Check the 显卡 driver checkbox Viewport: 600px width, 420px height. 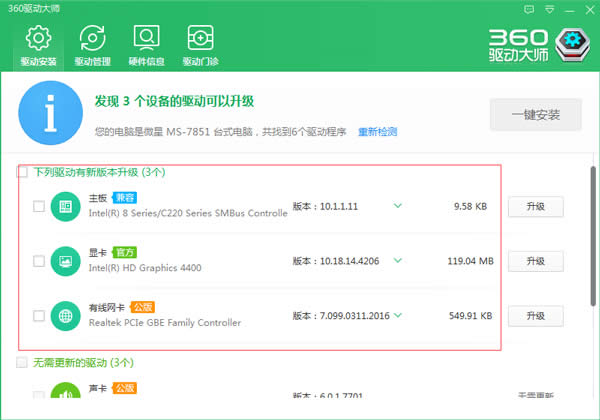[38, 261]
